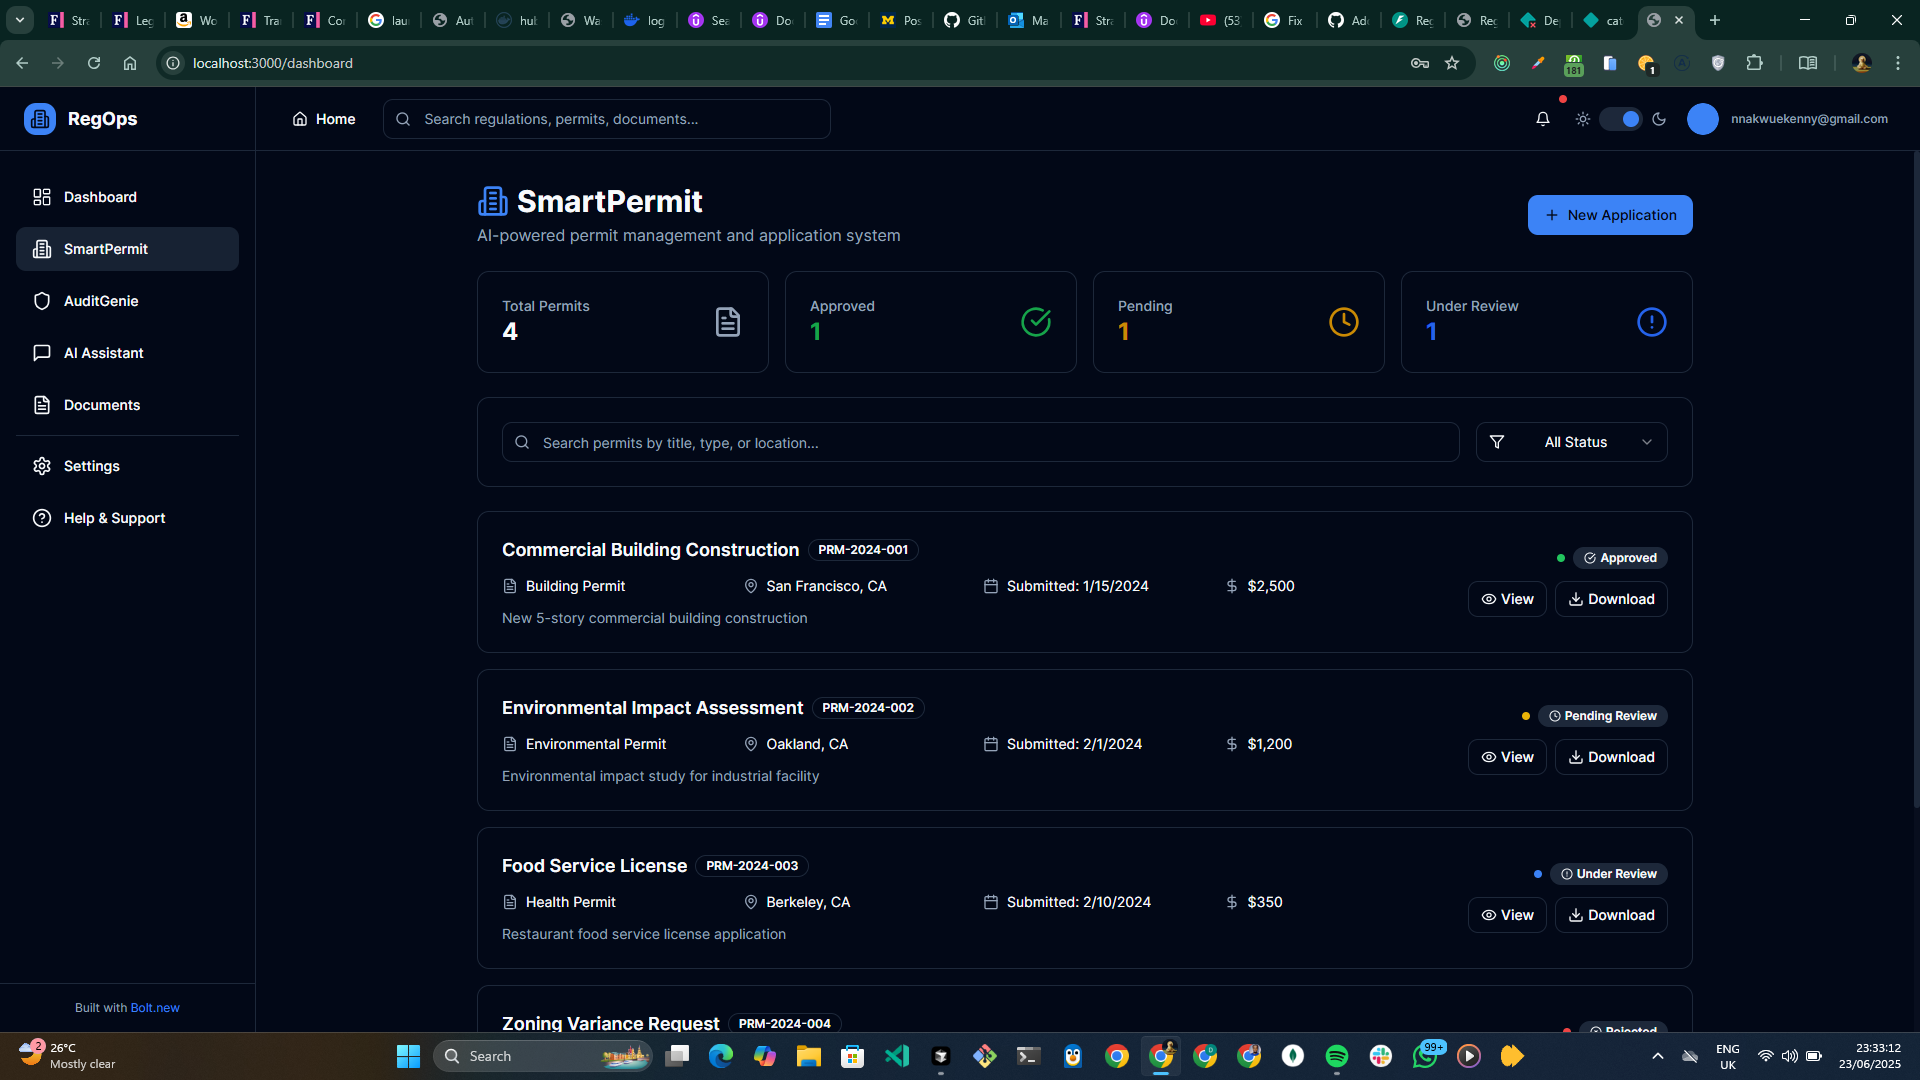Open Chrome tab search dropdown arrow
Image resolution: width=1920 pixels, height=1080 pixels.
(20, 20)
